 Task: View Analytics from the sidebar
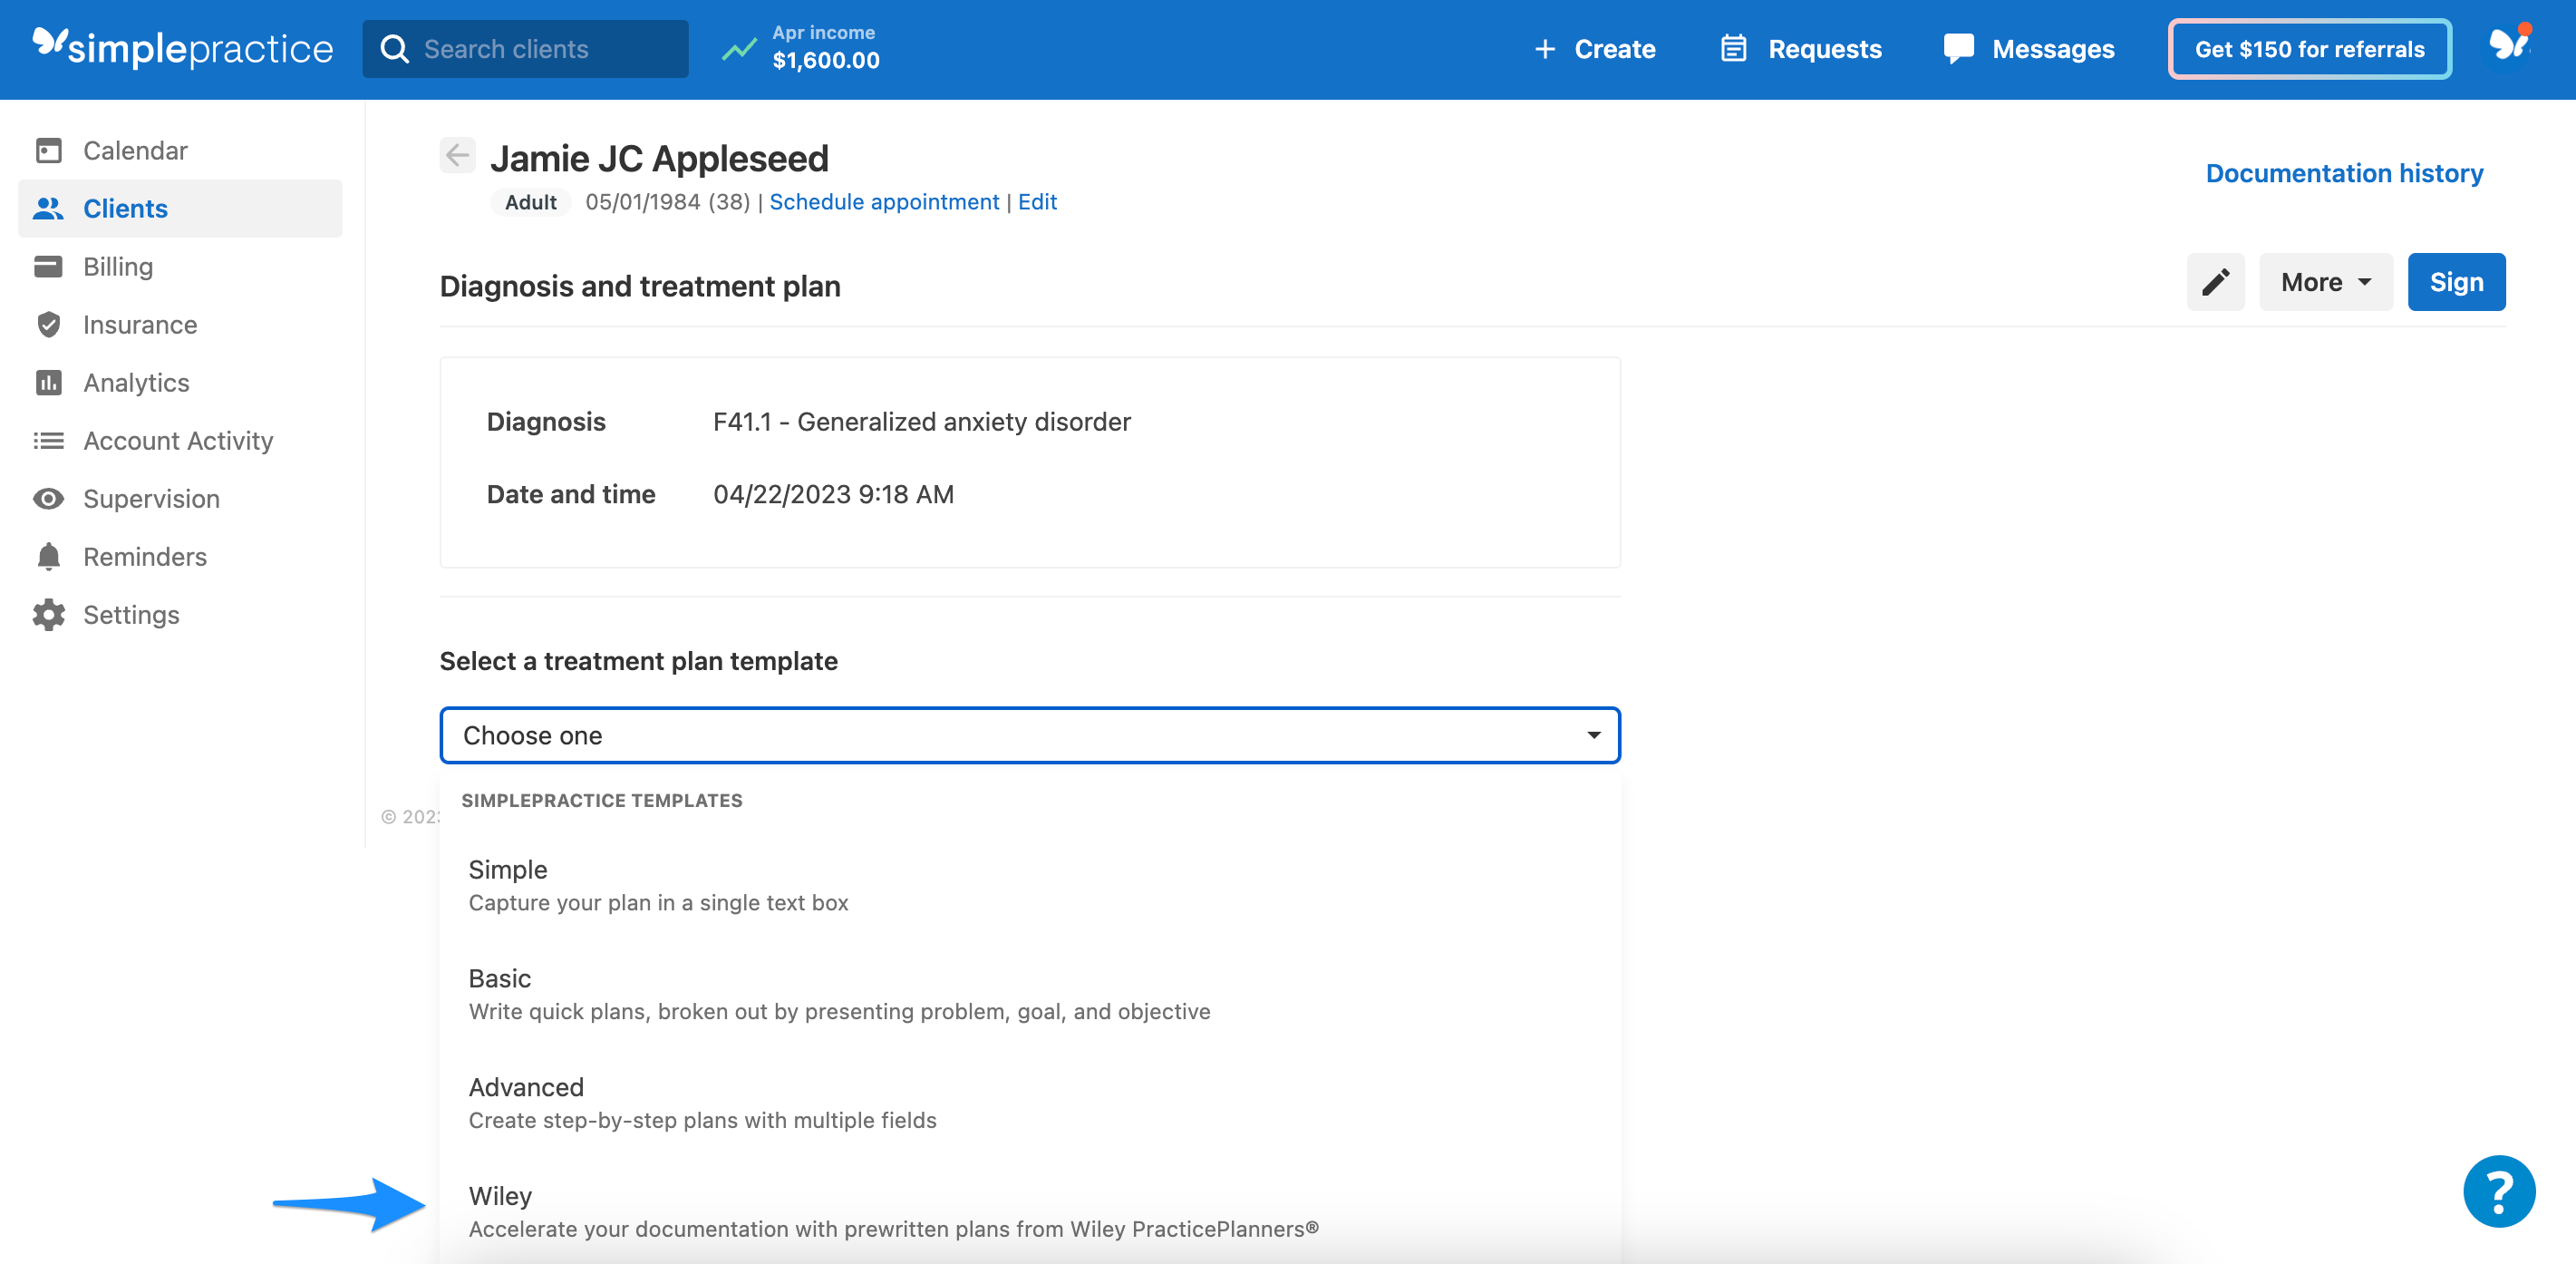pyautogui.click(x=136, y=382)
